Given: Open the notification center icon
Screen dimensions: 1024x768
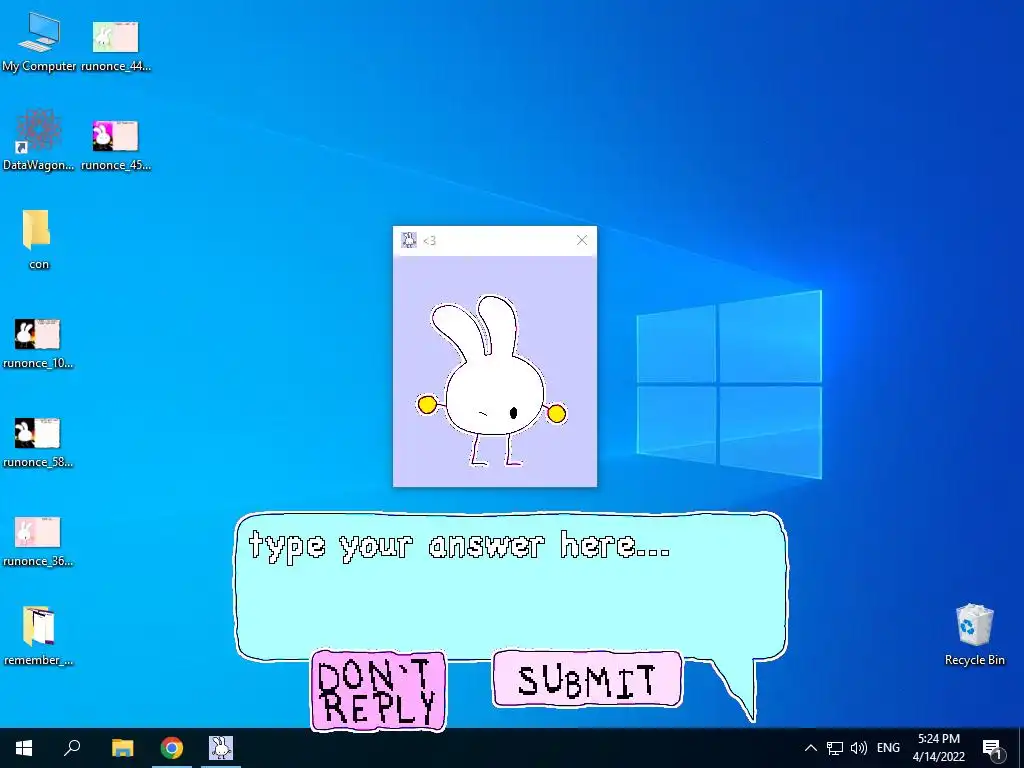Looking at the screenshot, I should pos(992,748).
